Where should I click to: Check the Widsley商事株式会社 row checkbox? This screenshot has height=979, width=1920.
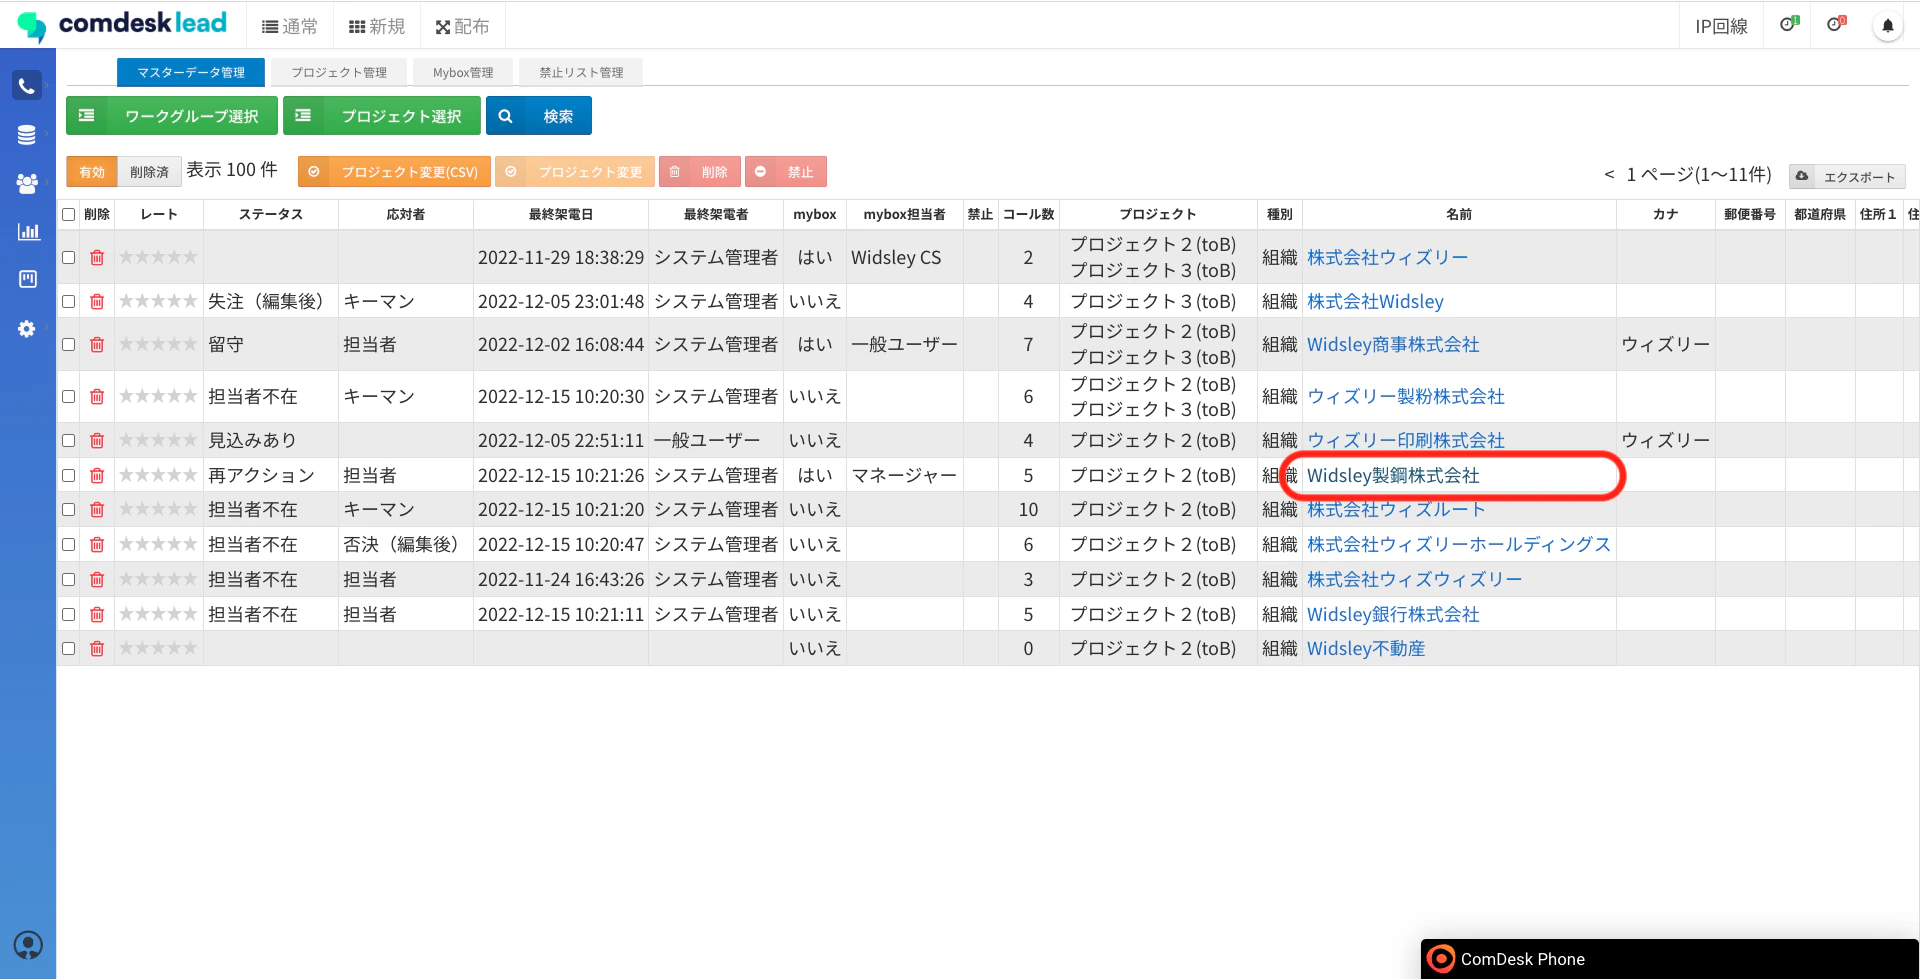(x=69, y=345)
